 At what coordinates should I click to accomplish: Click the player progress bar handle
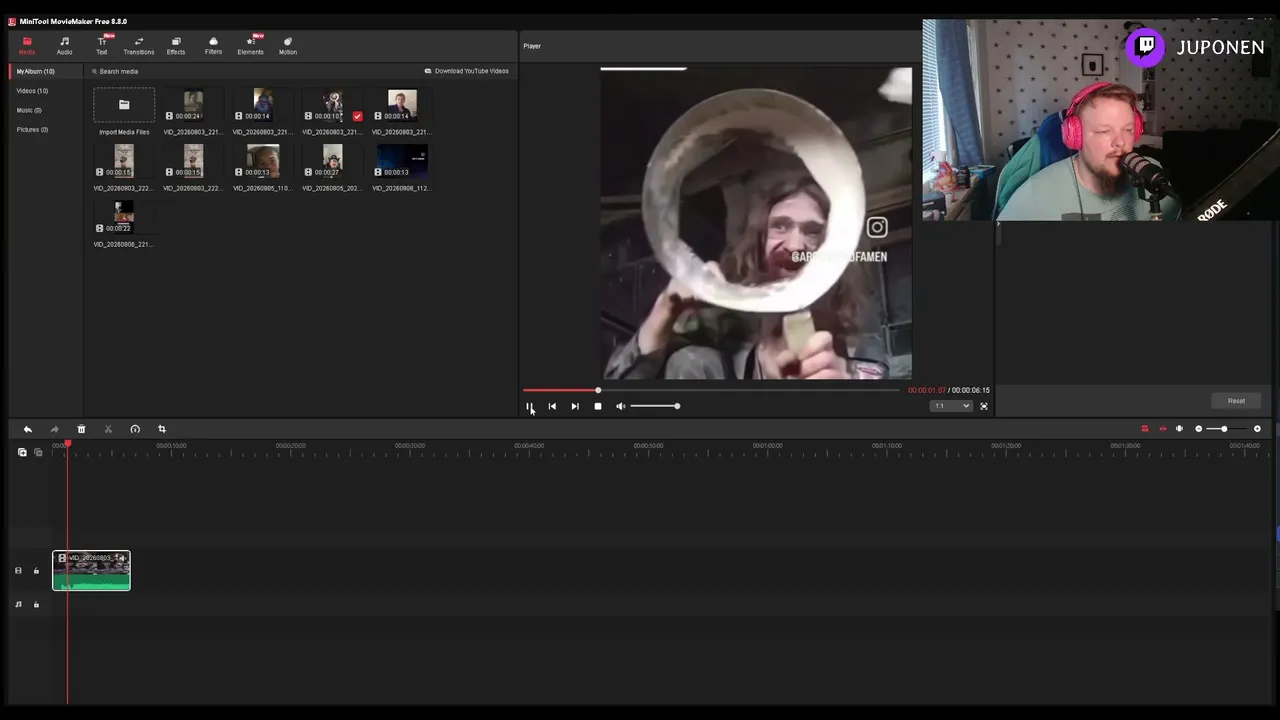(x=598, y=390)
